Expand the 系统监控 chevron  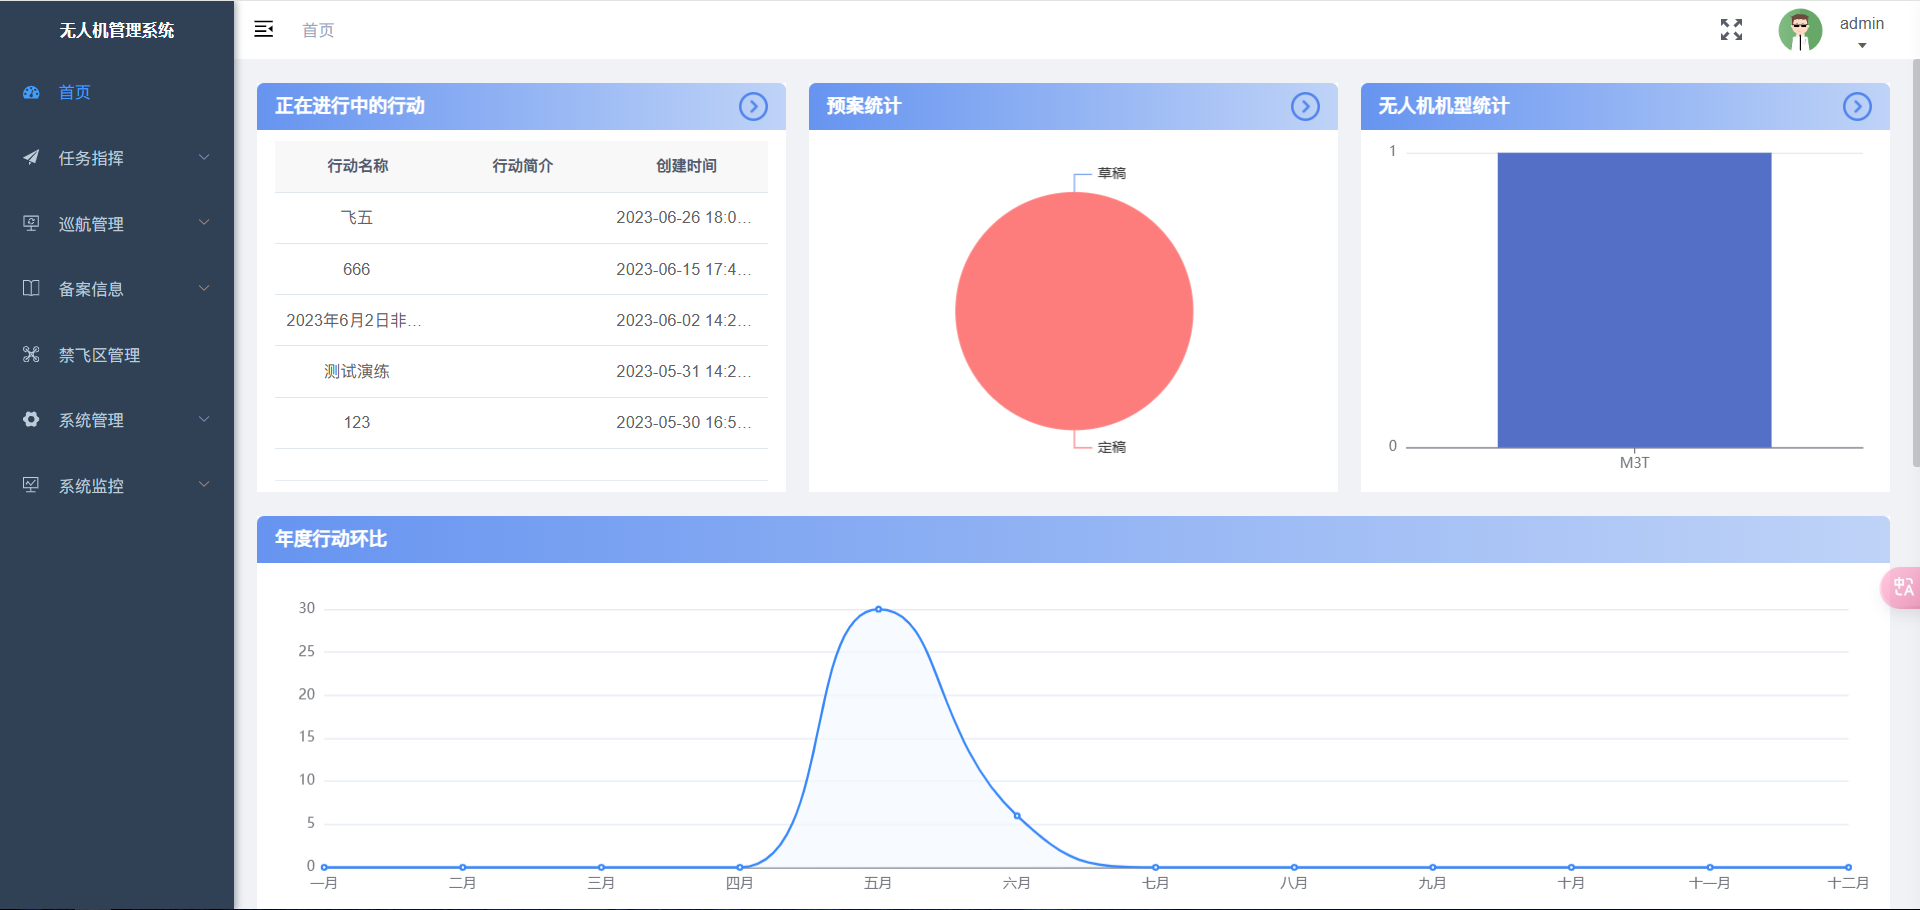pyautogui.click(x=204, y=484)
